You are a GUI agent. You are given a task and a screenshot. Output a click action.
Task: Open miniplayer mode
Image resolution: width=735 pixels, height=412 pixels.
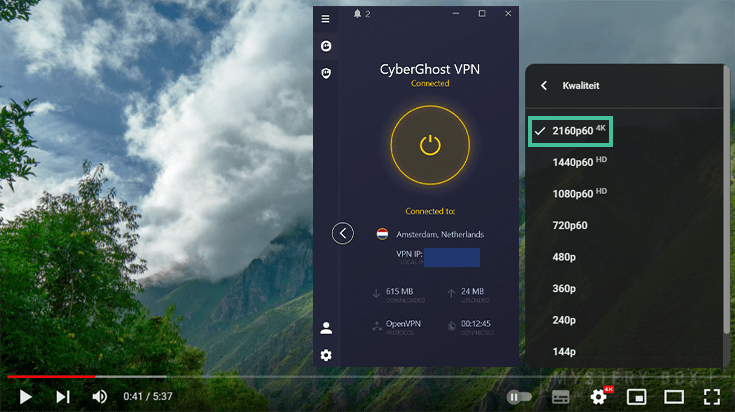tap(637, 397)
